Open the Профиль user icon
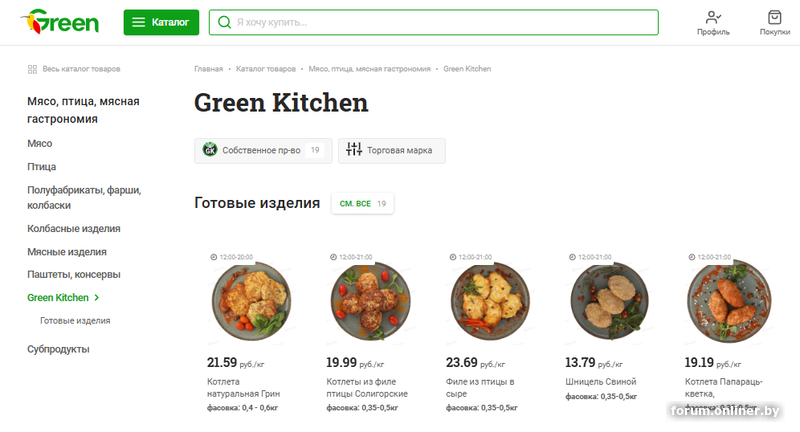The width and height of the screenshot is (800, 432). (713, 17)
